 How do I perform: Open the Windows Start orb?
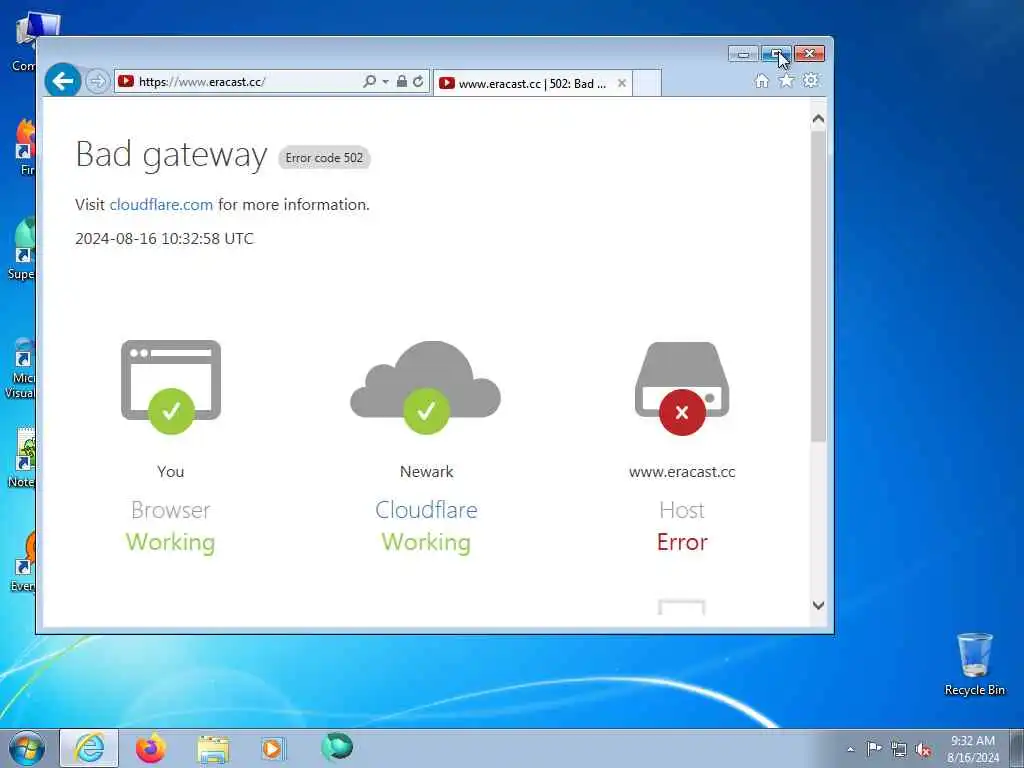pos(27,748)
